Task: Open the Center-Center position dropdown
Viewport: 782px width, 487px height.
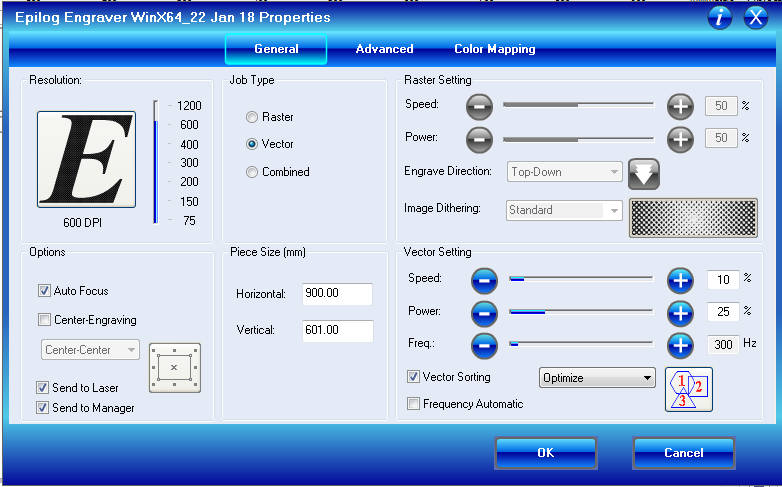Action: 90,350
